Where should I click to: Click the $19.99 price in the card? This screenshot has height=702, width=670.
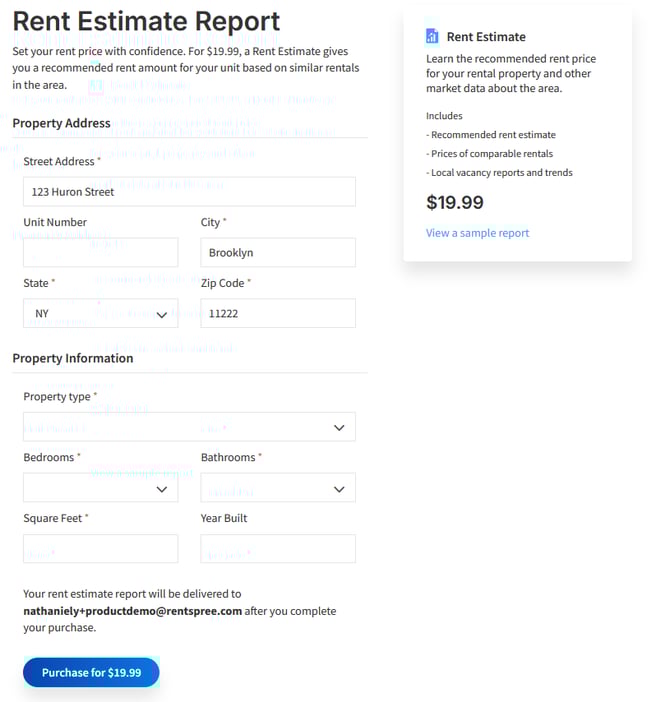(x=455, y=202)
